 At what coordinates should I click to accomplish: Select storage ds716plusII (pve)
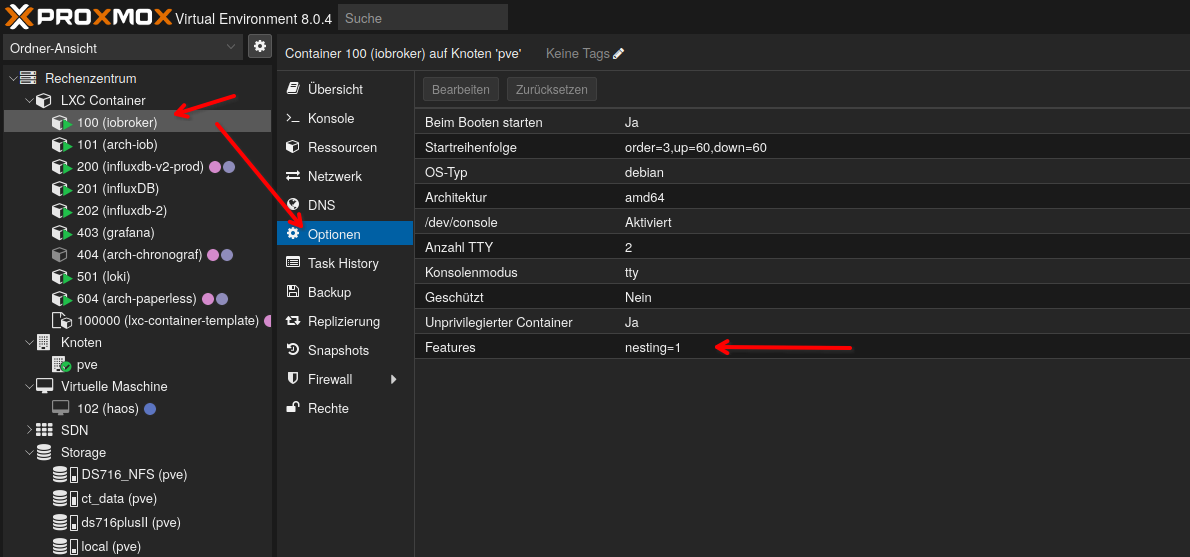tap(137, 522)
